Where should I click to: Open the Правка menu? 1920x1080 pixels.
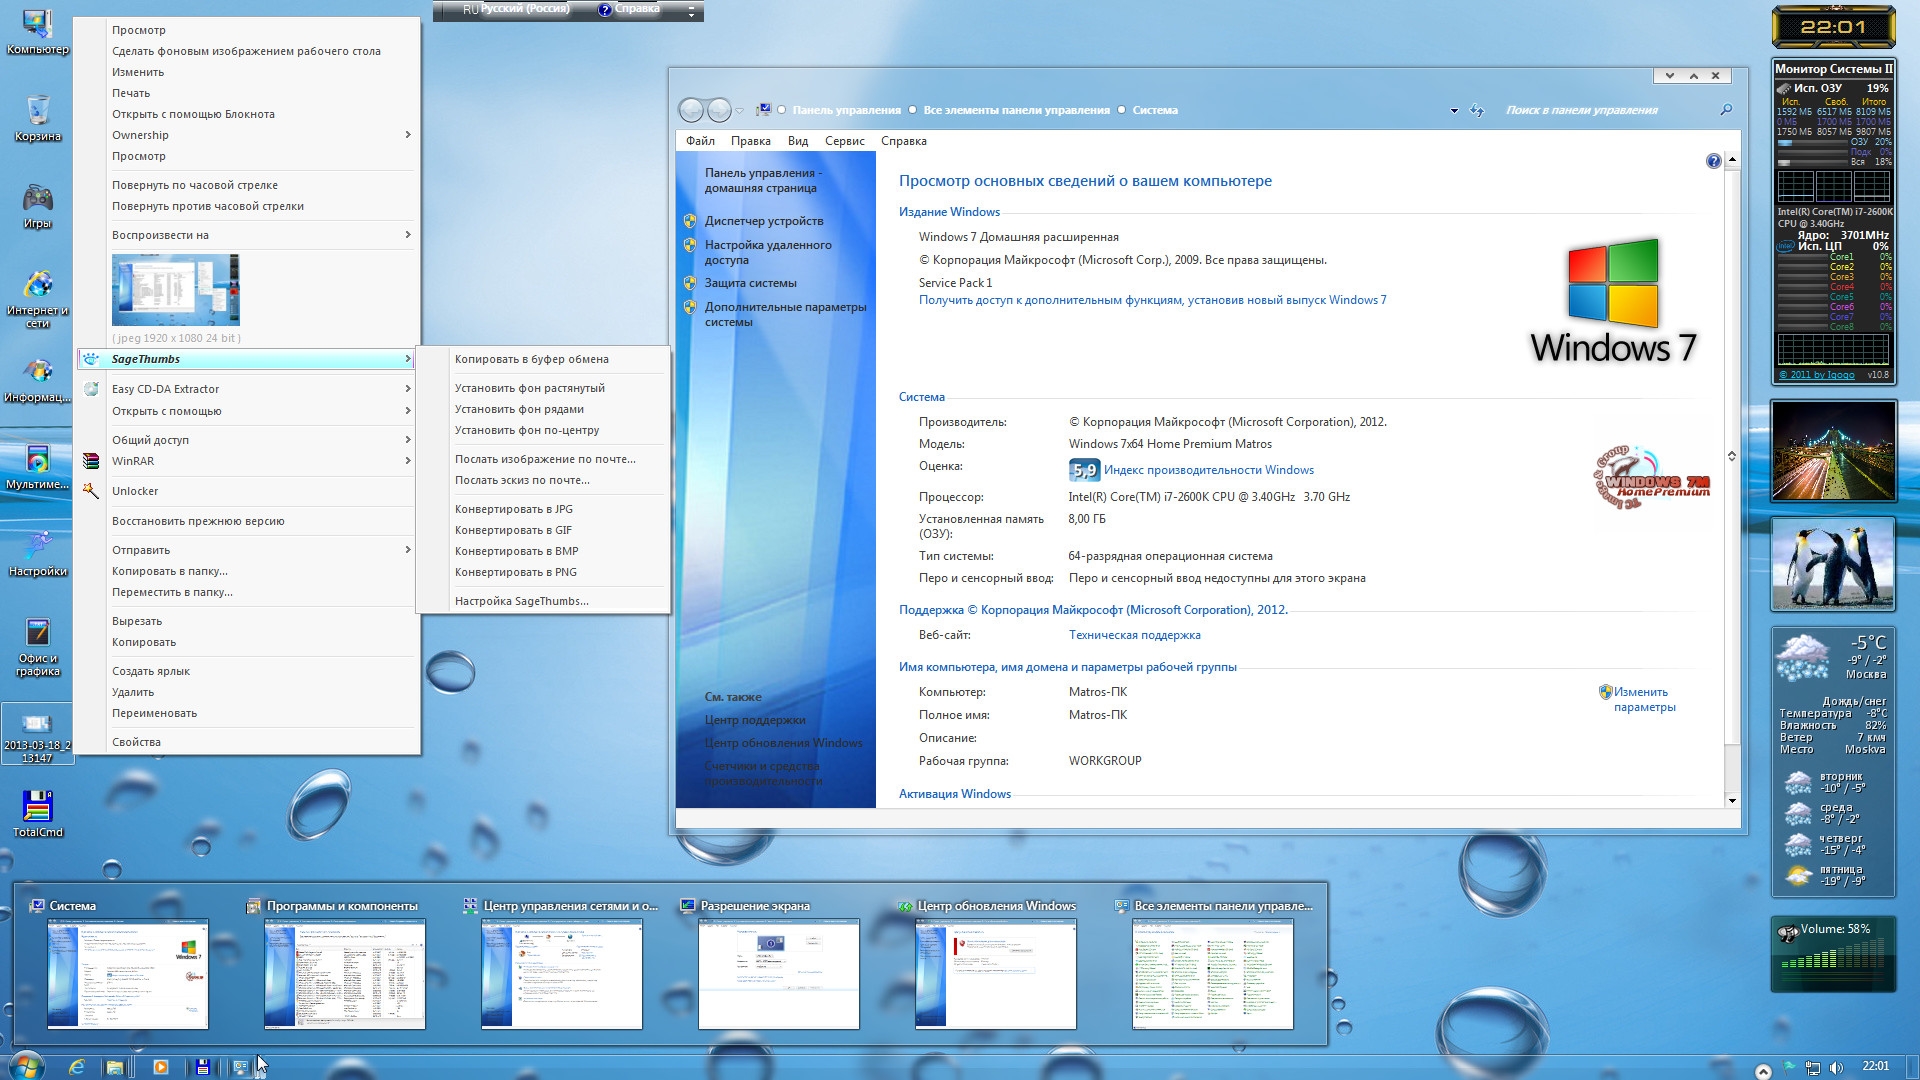pos(750,141)
